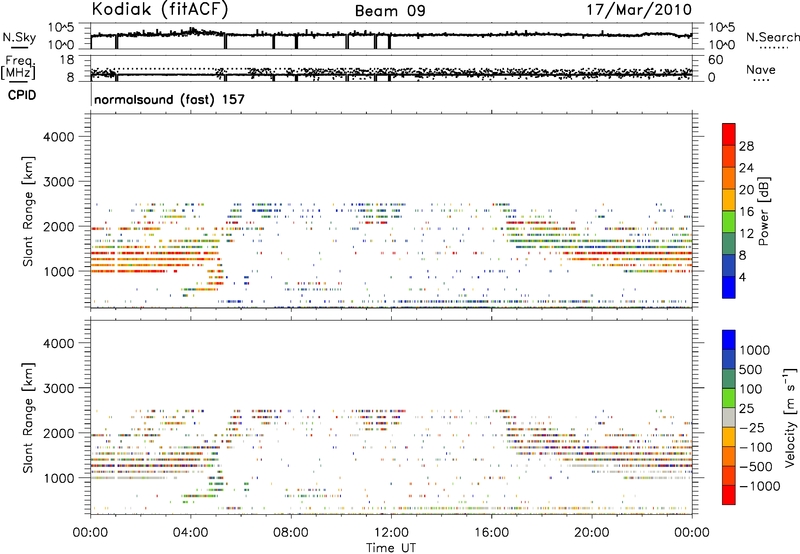Select the bright blue power segment below 4 dB
The height and width of the screenshot is (554, 800).
click(x=729, y=287)
